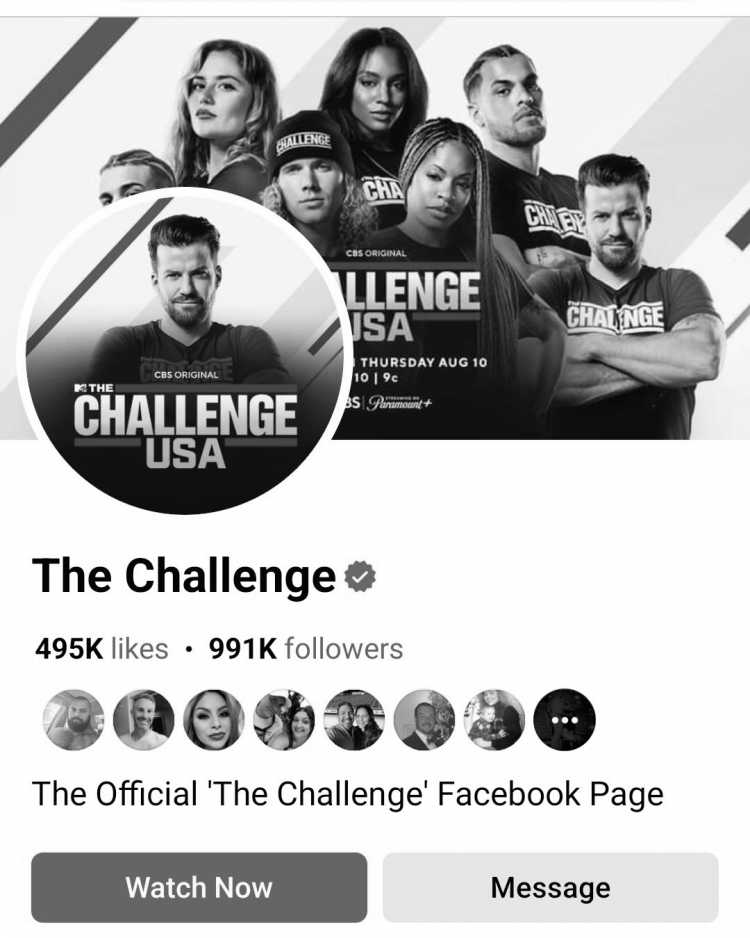Click The Challenge page name heading
This screenshot has height=938, width=750.
pos(184,575)
